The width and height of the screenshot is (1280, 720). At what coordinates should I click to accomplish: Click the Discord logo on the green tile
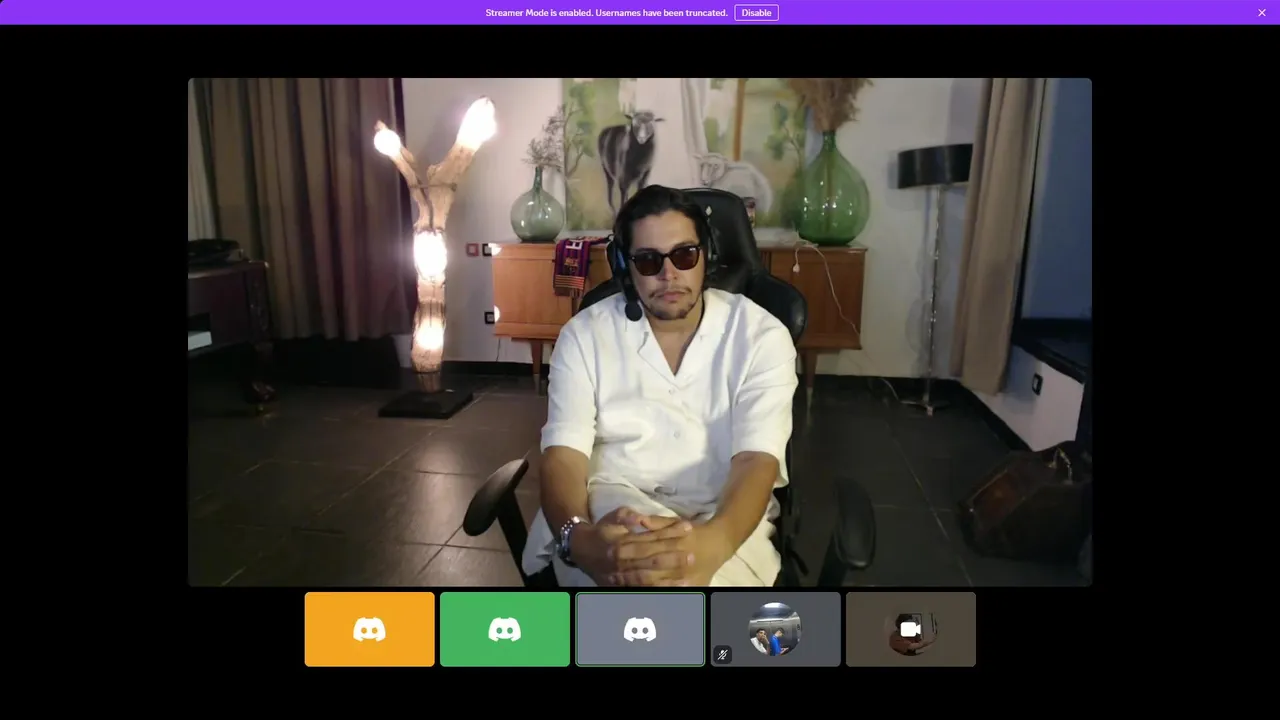point(505,629)
